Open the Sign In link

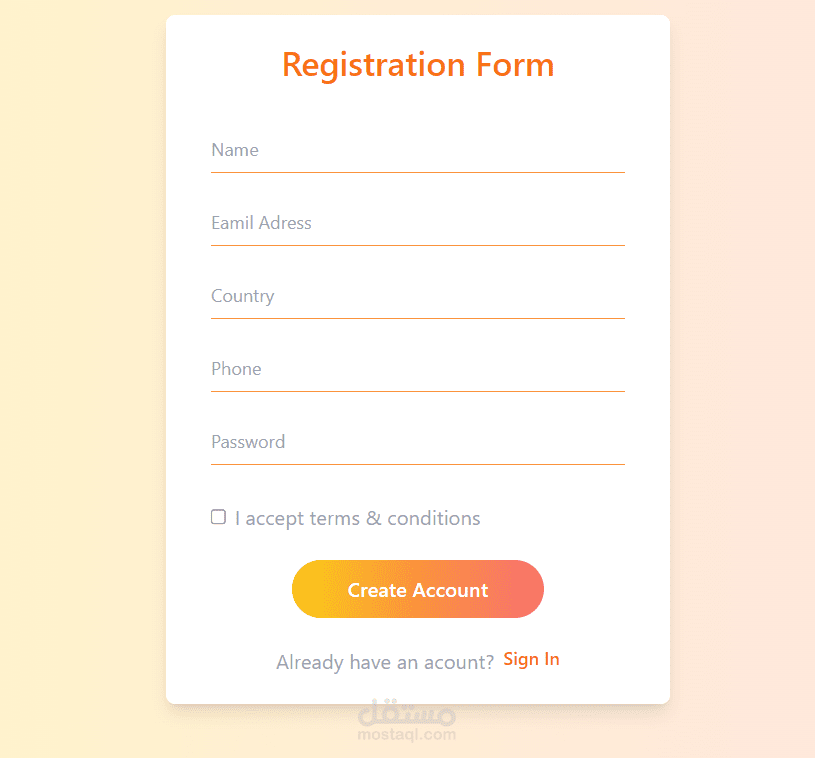point(531,659)
